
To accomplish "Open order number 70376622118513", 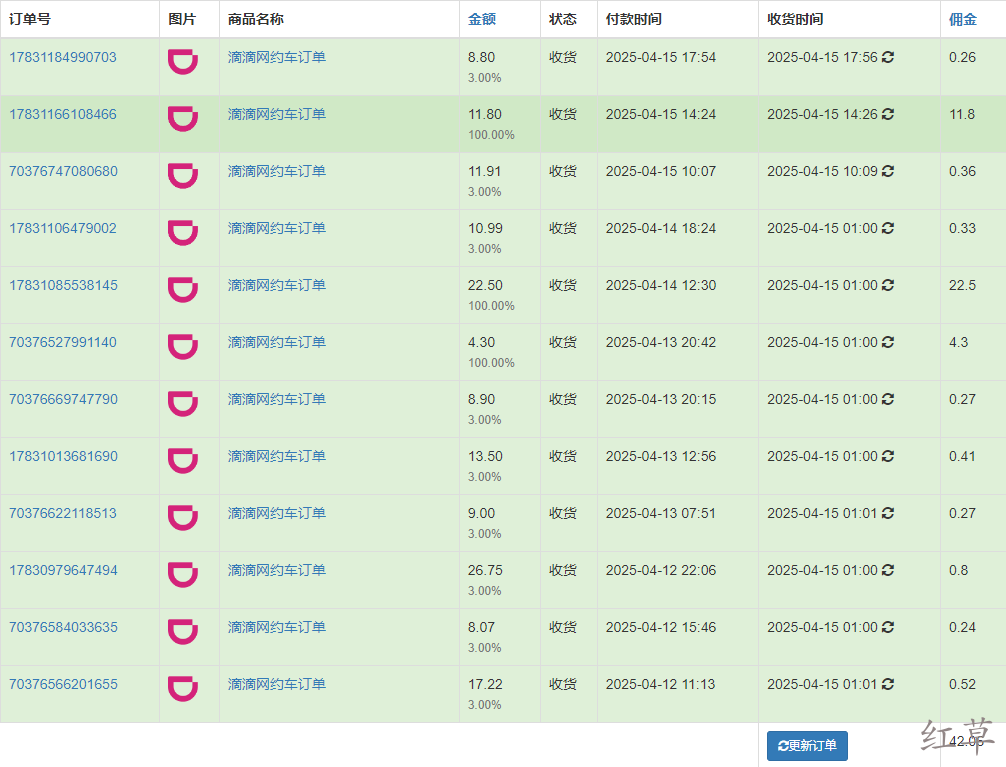I will tap(63, 513).
